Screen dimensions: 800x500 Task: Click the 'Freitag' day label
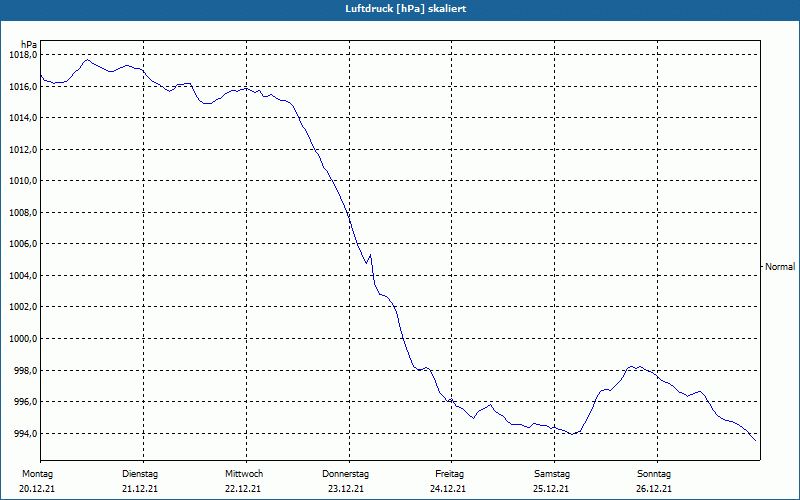click(449, 474)
